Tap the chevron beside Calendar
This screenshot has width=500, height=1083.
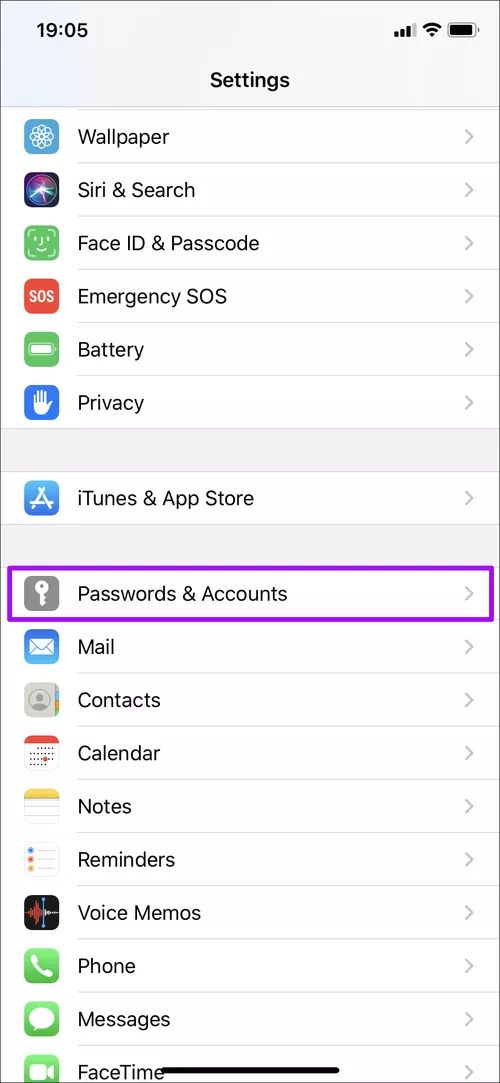pyautogui.click(x=469, y=753)
